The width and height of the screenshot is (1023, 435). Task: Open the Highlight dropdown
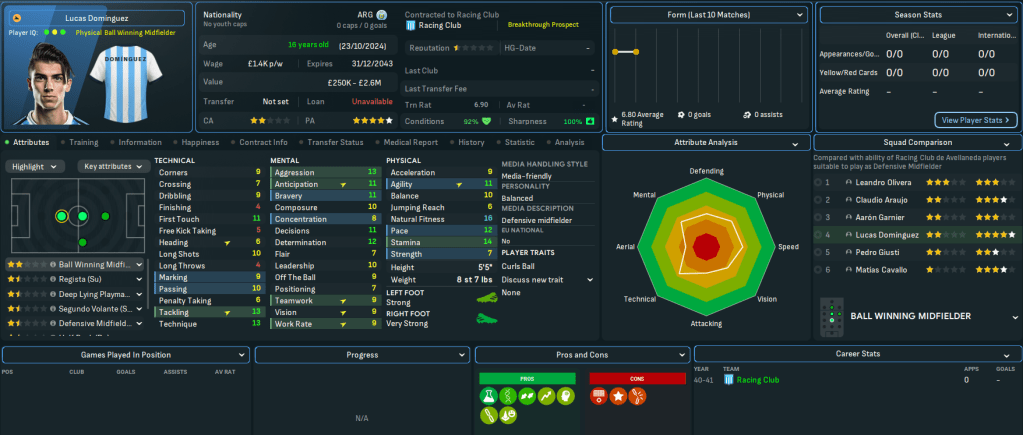click(36, 166)
